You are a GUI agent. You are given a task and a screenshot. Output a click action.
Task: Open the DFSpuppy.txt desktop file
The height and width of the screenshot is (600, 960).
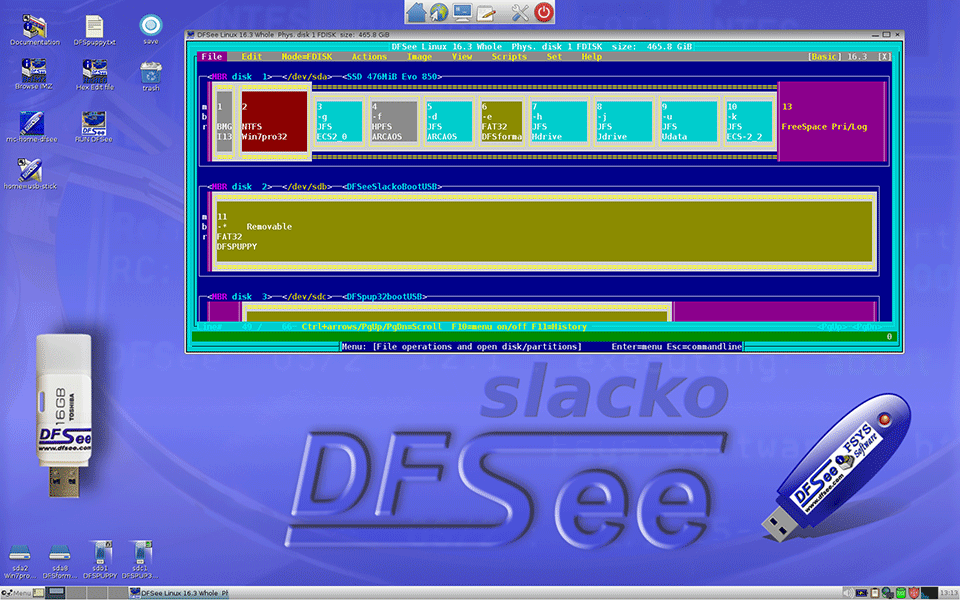coord(94,30)
